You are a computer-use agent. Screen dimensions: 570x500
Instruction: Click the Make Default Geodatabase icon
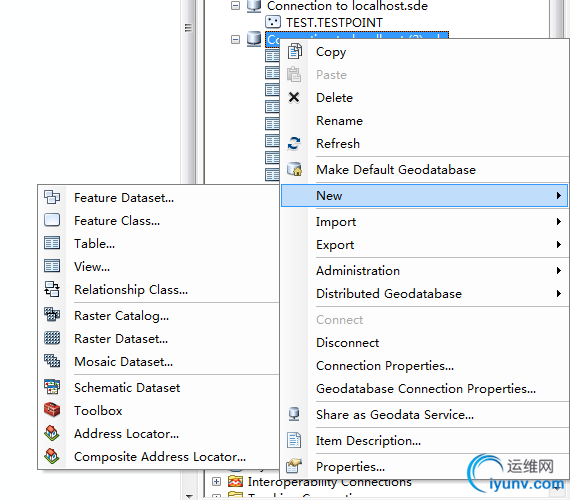pos(294,169)
